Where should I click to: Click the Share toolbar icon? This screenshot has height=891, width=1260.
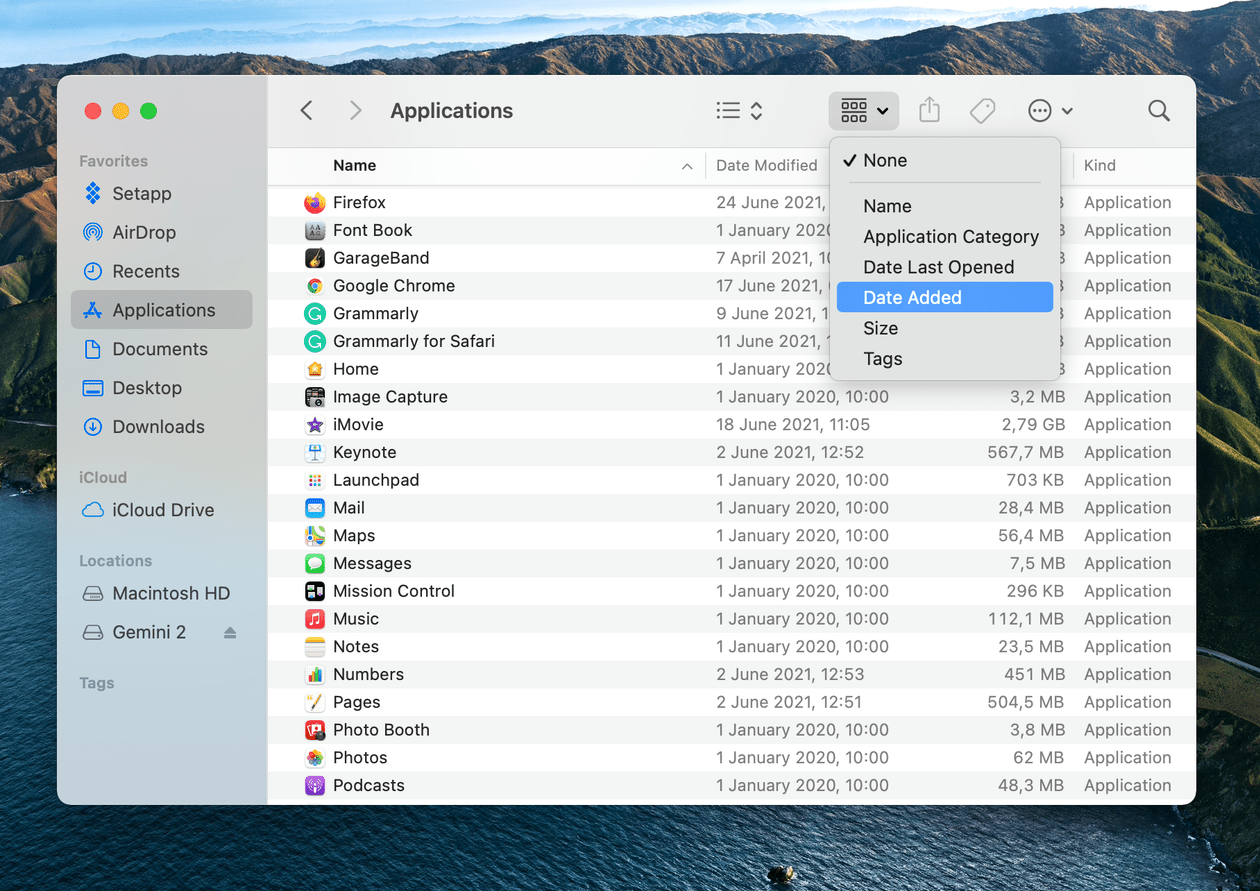click(x=929, y=110)
